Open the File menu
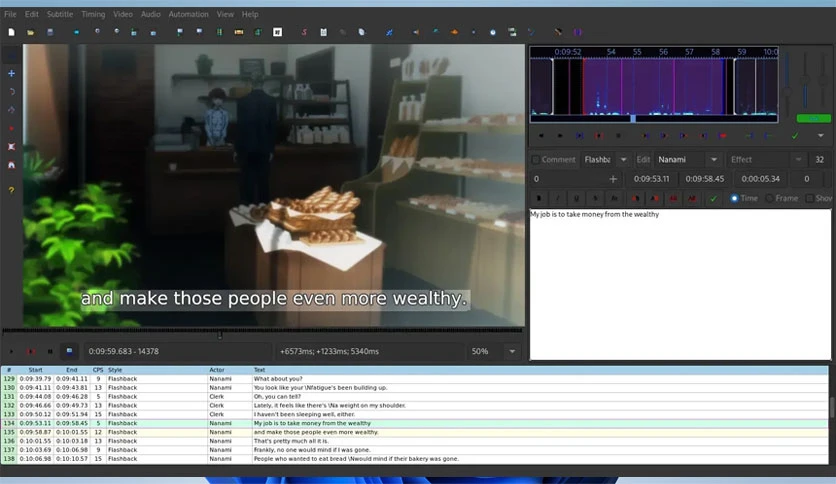The width and height of the screenshot is (836, 484). pyautogui.click(x=10, y=14)
